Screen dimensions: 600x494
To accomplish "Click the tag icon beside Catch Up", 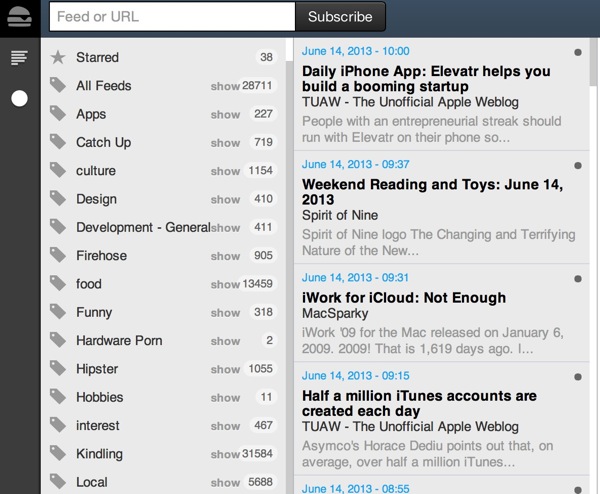I will 58,142.
